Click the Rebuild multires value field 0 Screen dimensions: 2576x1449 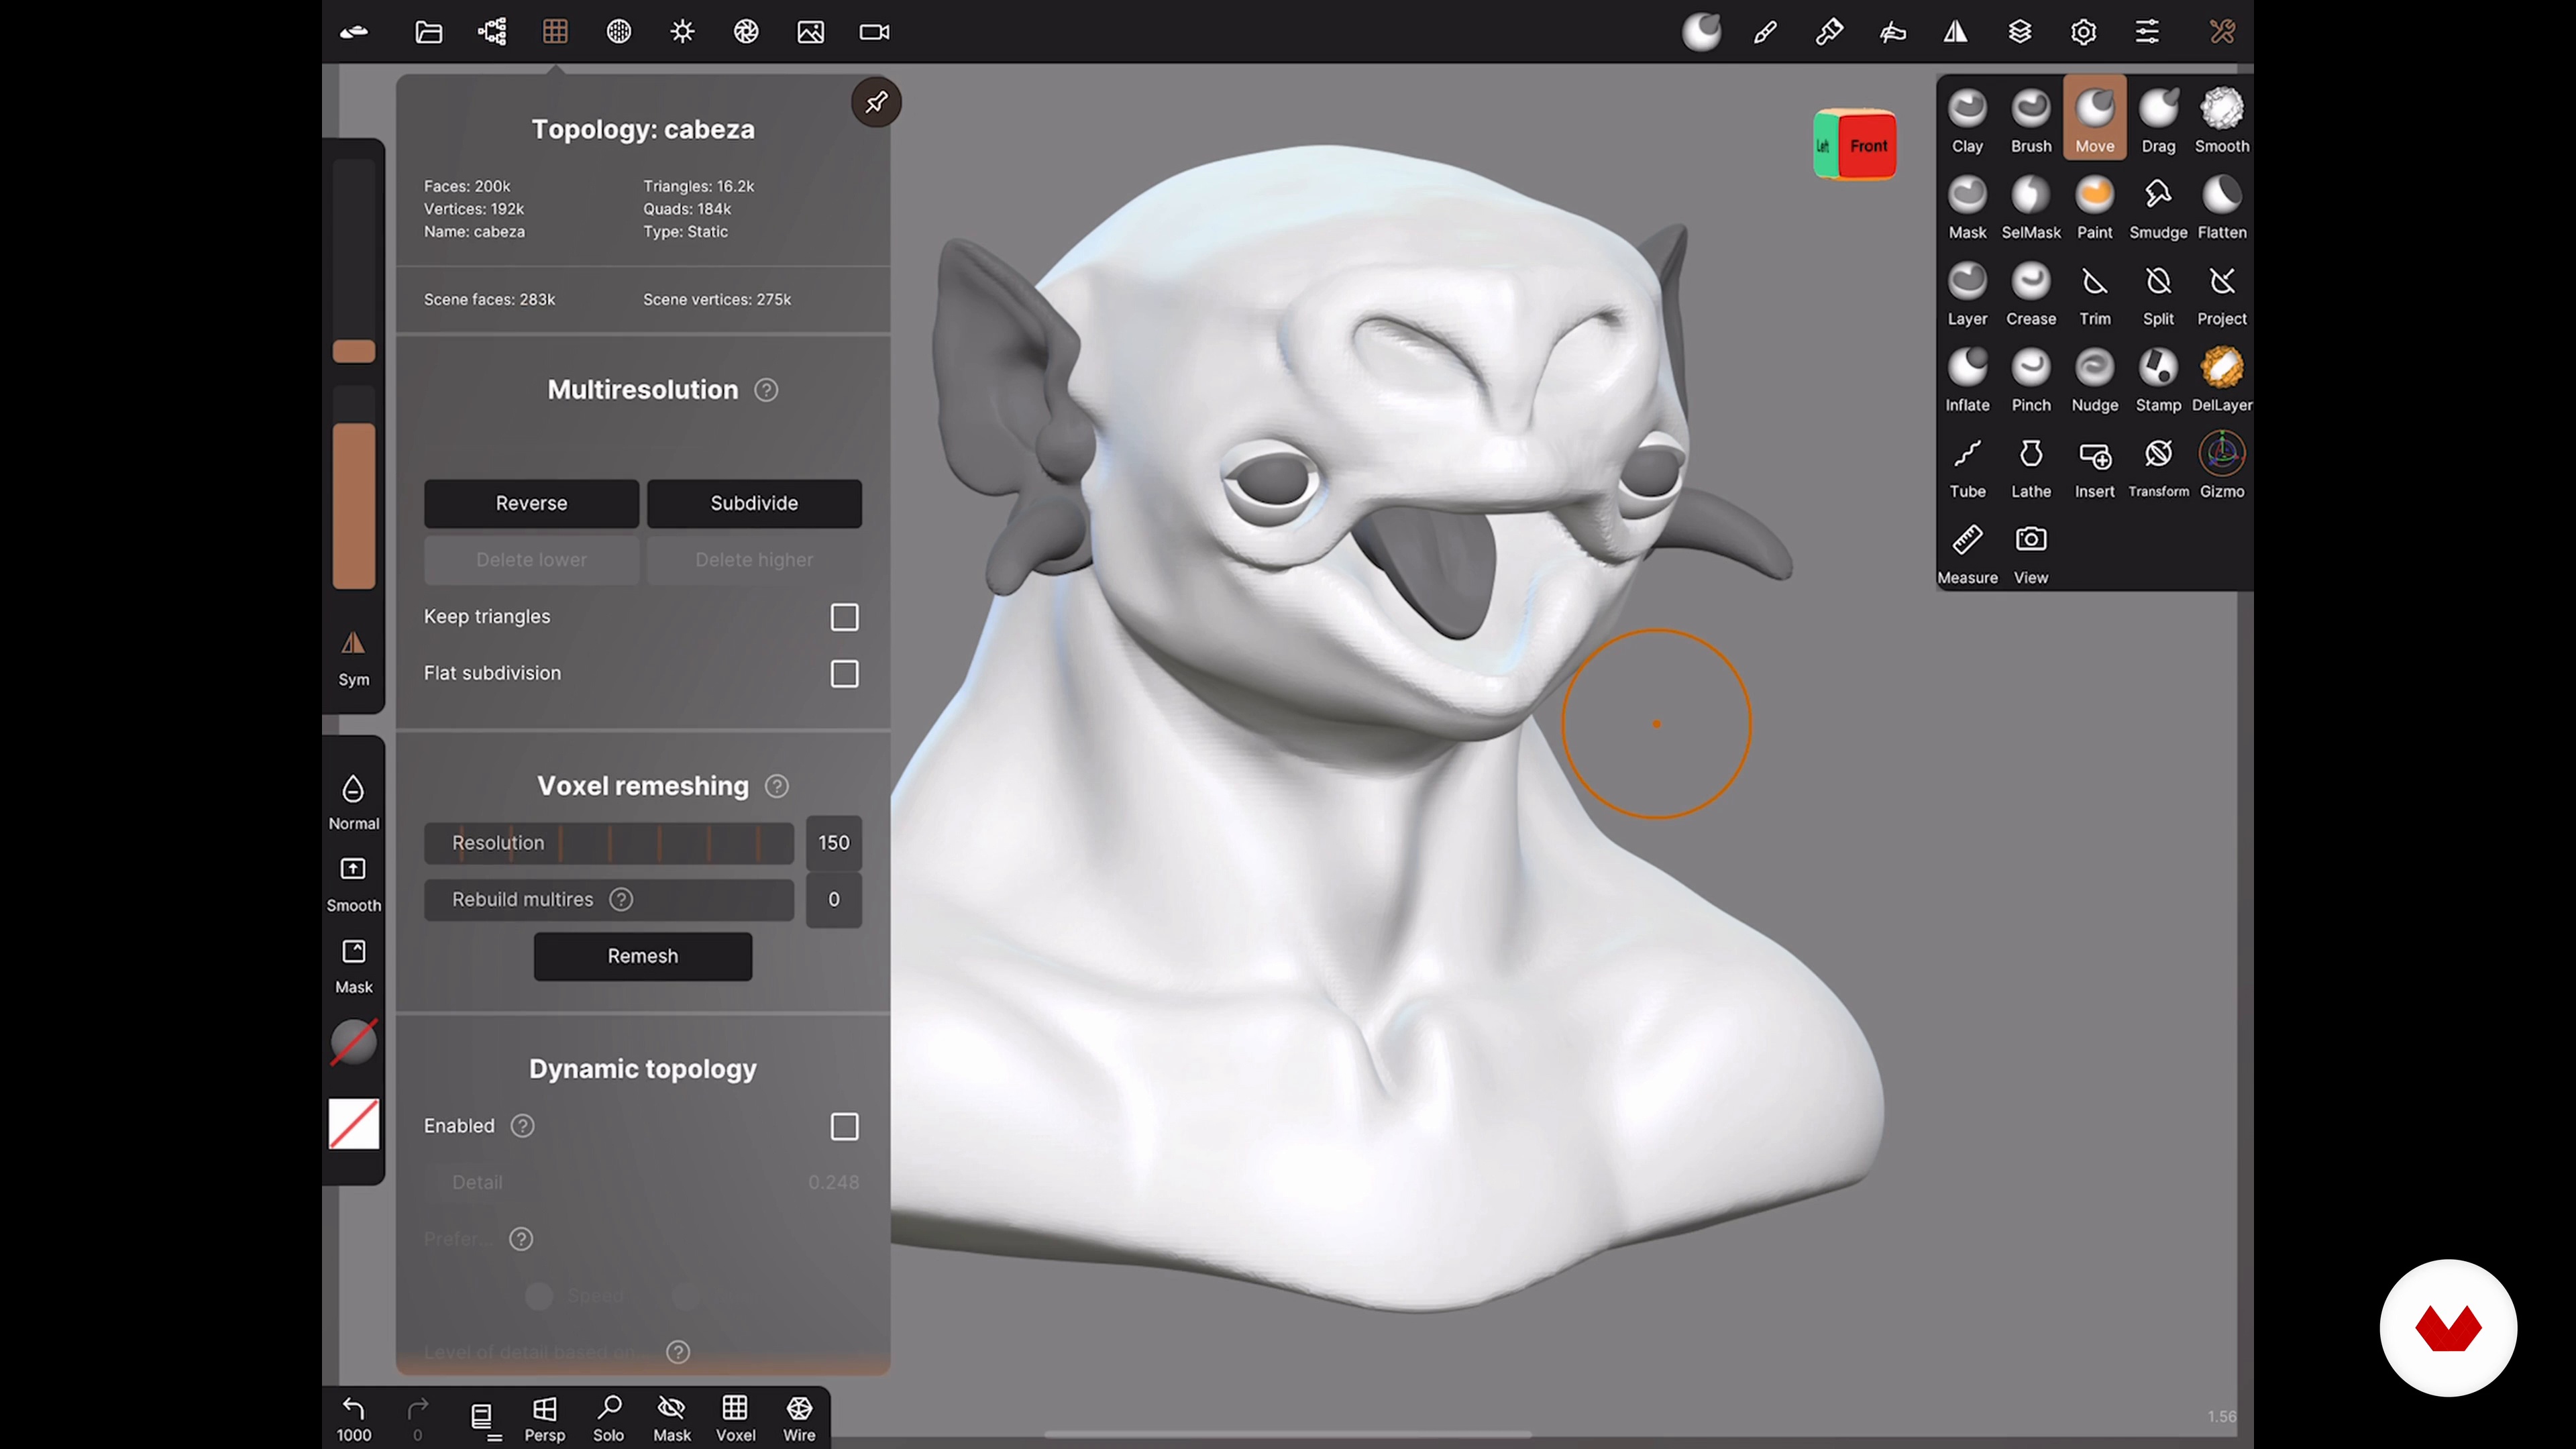[833, 900]
